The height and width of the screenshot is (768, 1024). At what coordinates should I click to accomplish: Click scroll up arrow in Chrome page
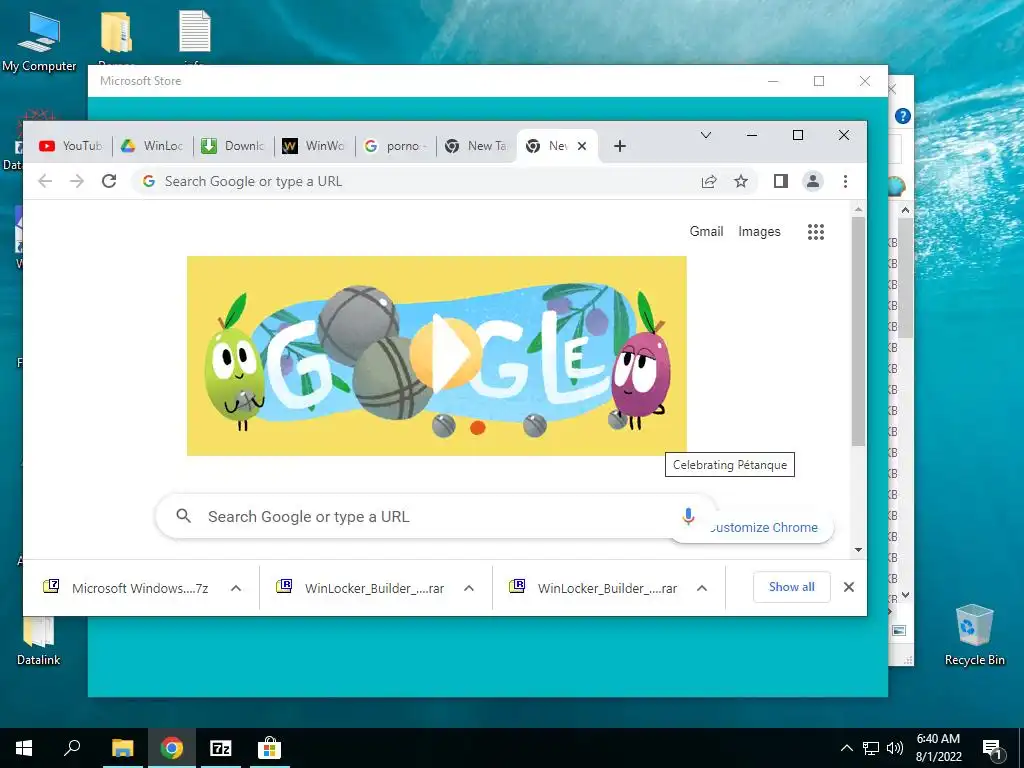point(858,209)
